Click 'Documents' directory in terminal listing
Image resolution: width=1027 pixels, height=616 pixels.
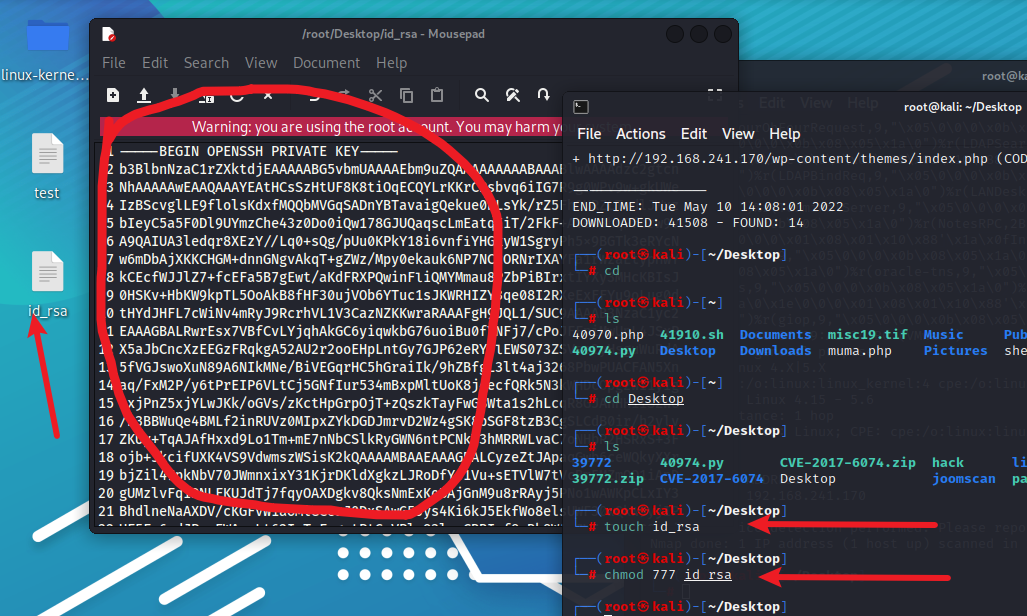coord(775,334)
